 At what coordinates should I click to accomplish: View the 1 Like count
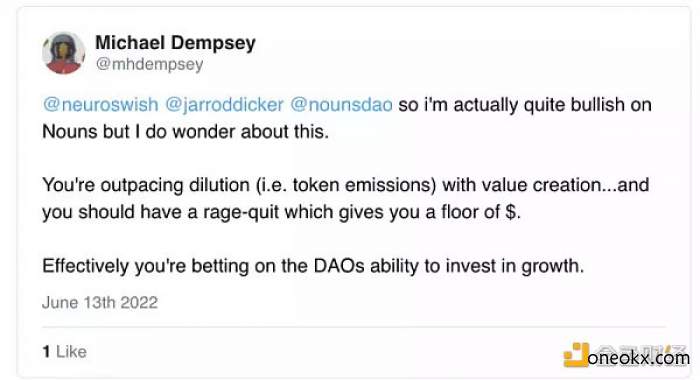pos(65,352)
